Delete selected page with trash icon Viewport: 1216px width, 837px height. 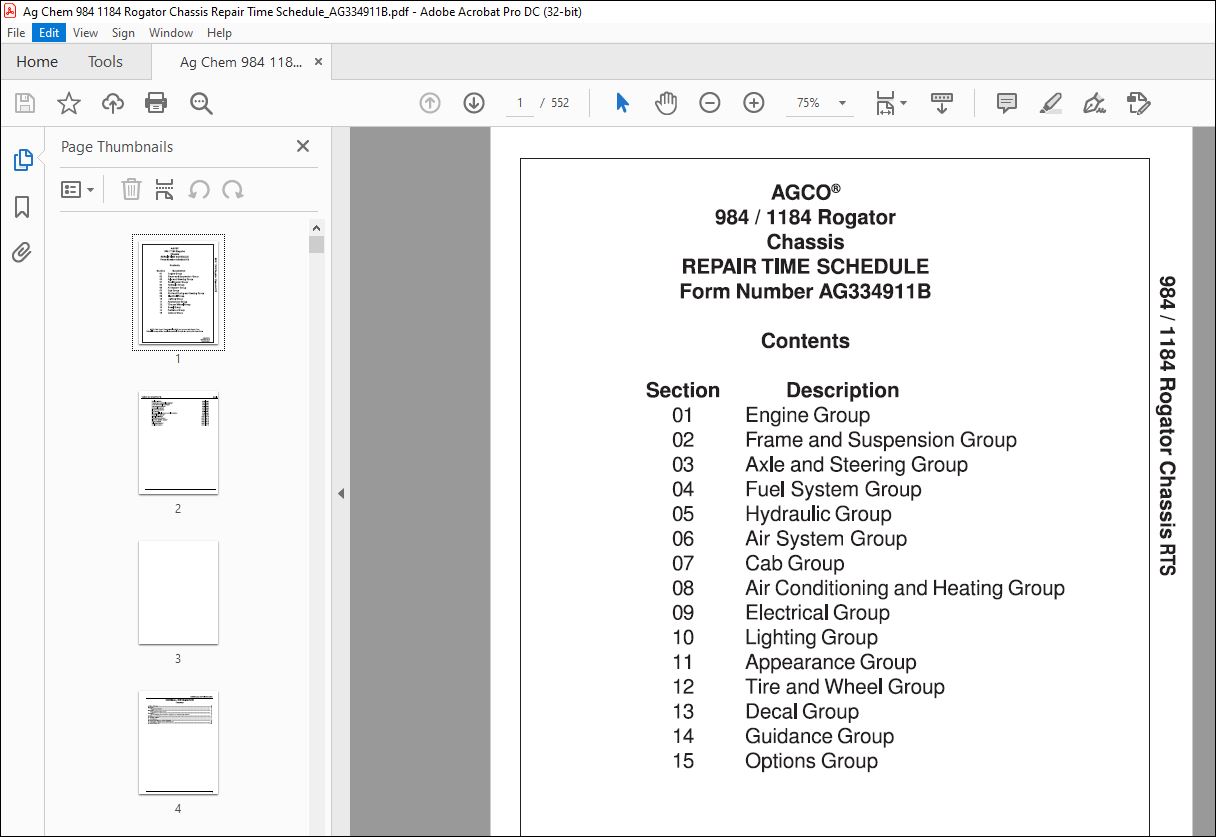[x=131, y=189]
